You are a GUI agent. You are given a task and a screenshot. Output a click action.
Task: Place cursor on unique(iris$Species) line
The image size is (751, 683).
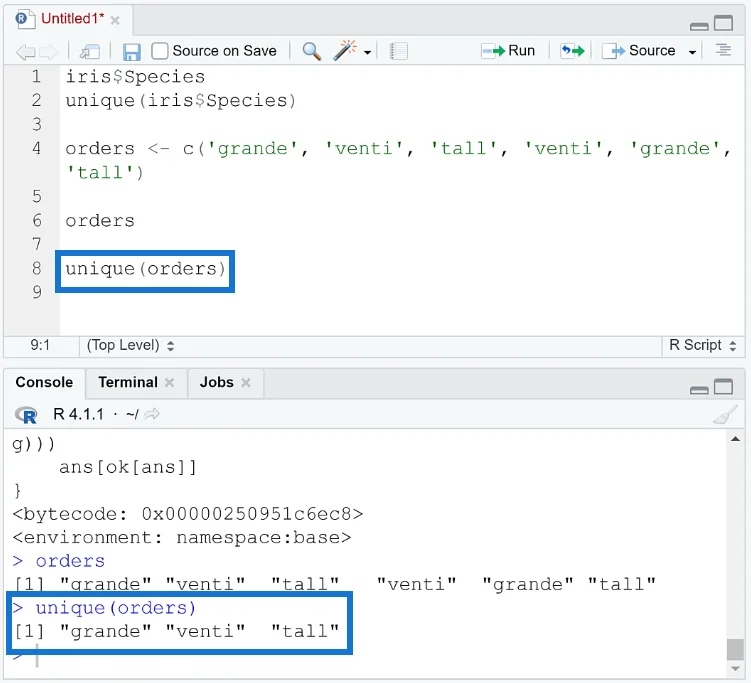click(x=181, y=101)
